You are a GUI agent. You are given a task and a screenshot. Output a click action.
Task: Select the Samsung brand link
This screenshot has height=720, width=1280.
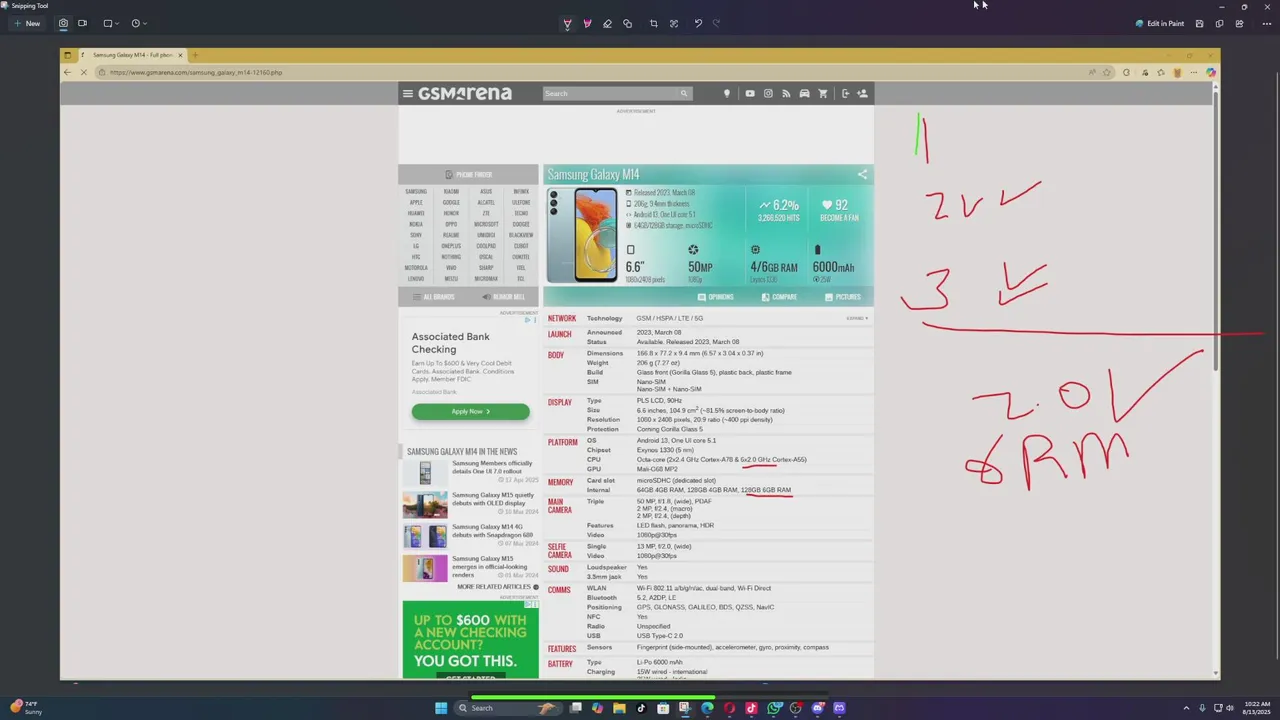(416, 191)
